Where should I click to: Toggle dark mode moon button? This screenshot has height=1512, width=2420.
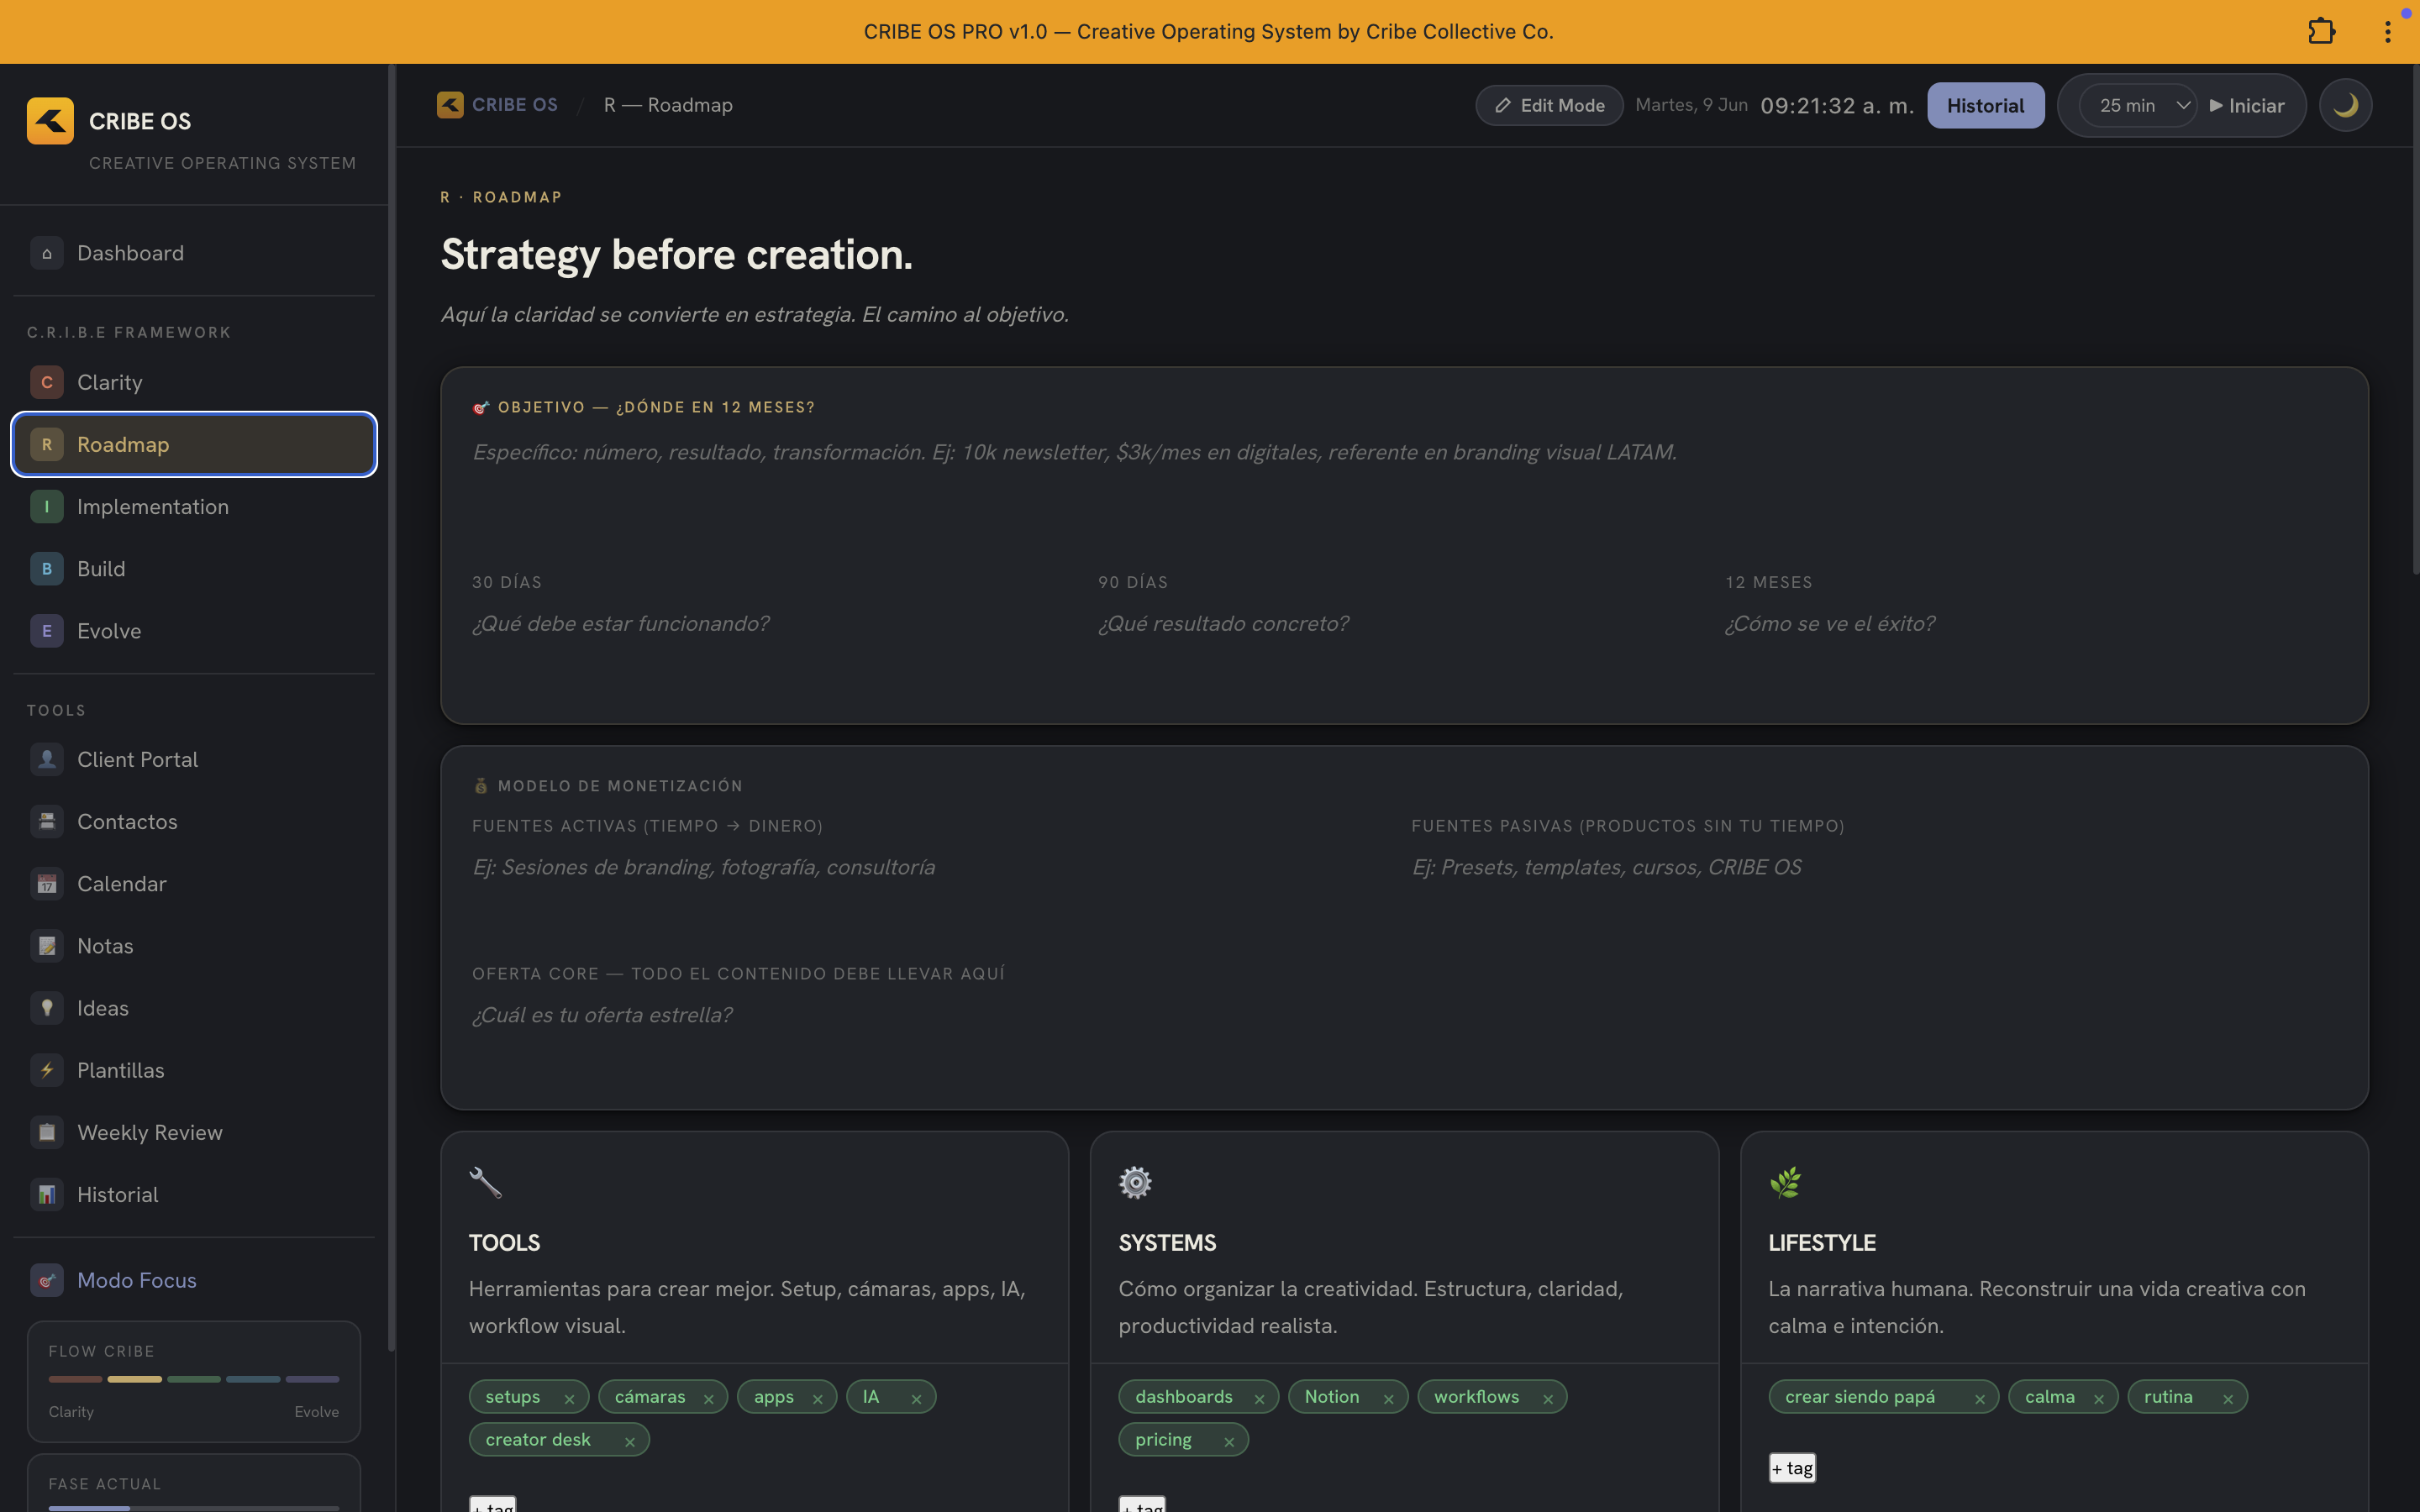[x=2345, y=105]
